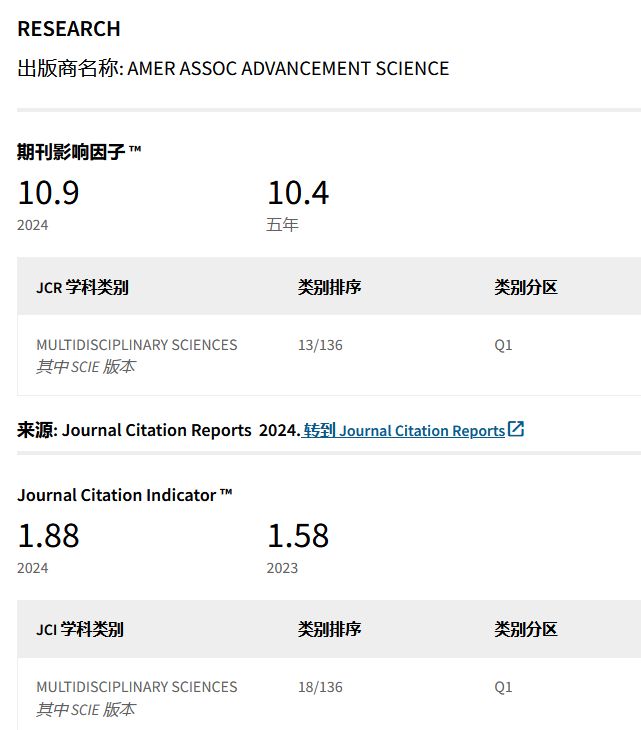The image size is (641, 730).
Task: Click the 转到 Journal Citation Reports link
Action: (x=404, y=430)
